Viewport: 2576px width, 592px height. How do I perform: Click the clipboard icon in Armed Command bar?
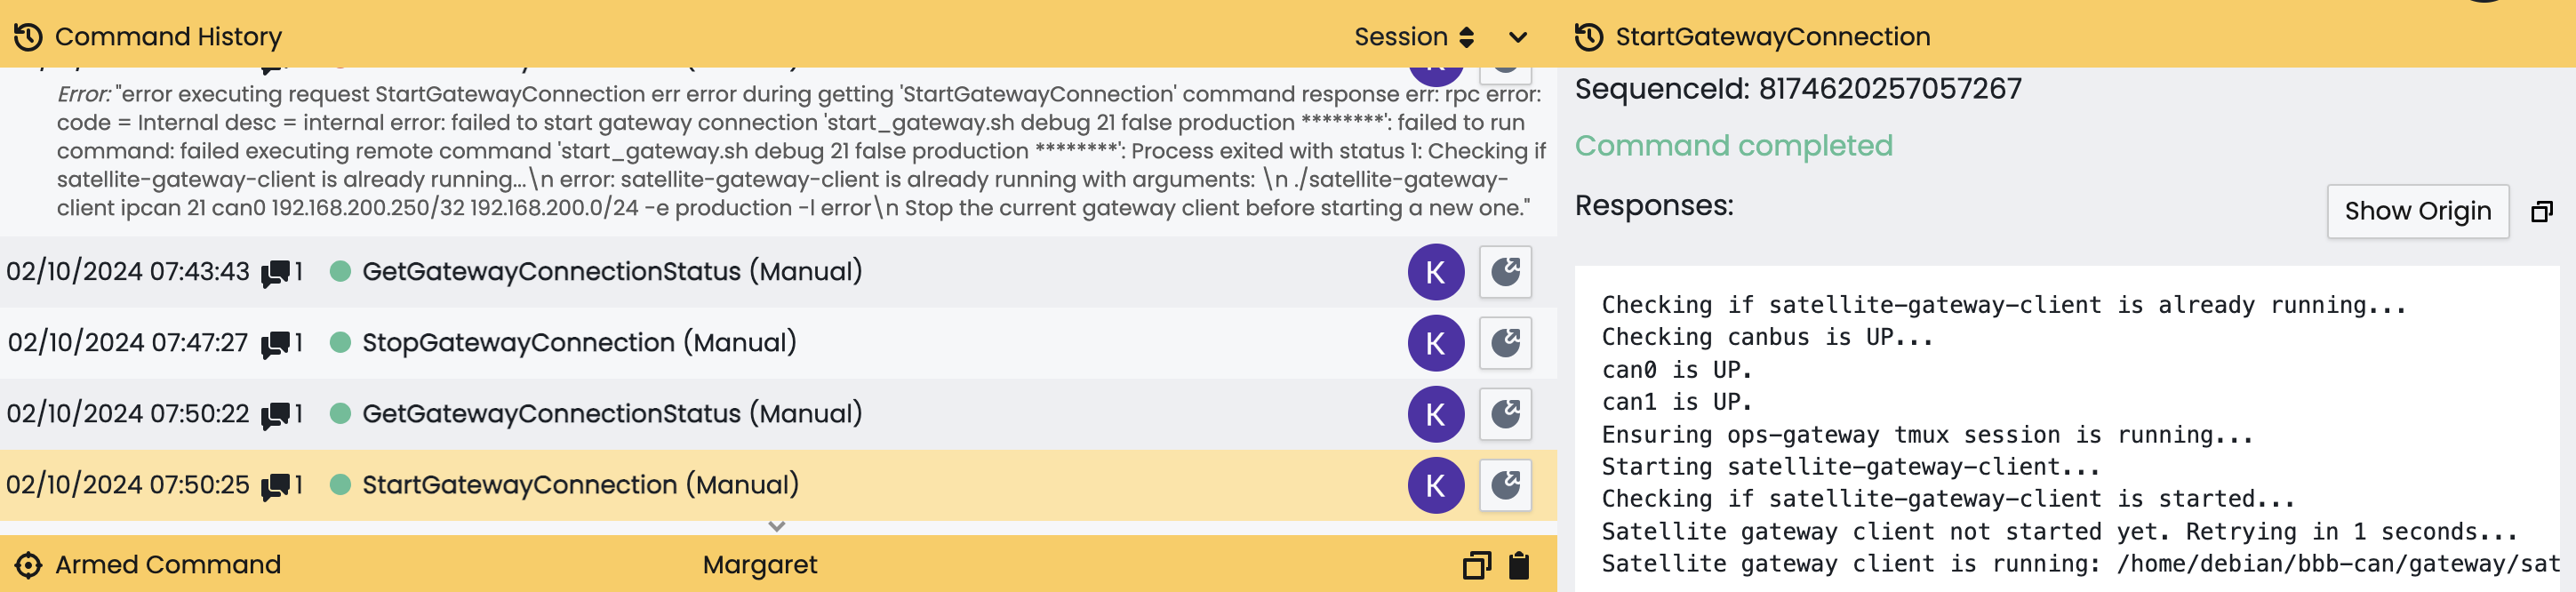pyautogui.click(x=1518, y=566)
